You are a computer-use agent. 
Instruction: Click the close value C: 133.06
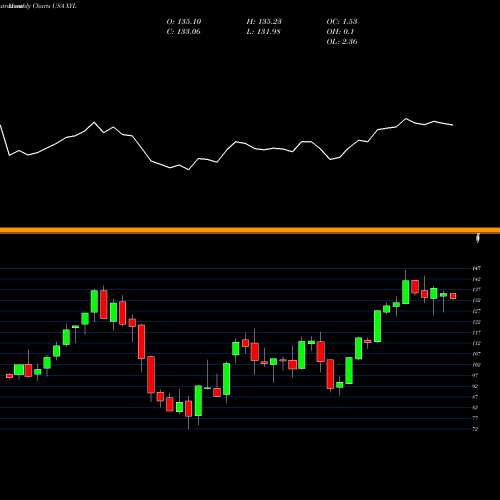pyautogui.click(x=184, y=32)
